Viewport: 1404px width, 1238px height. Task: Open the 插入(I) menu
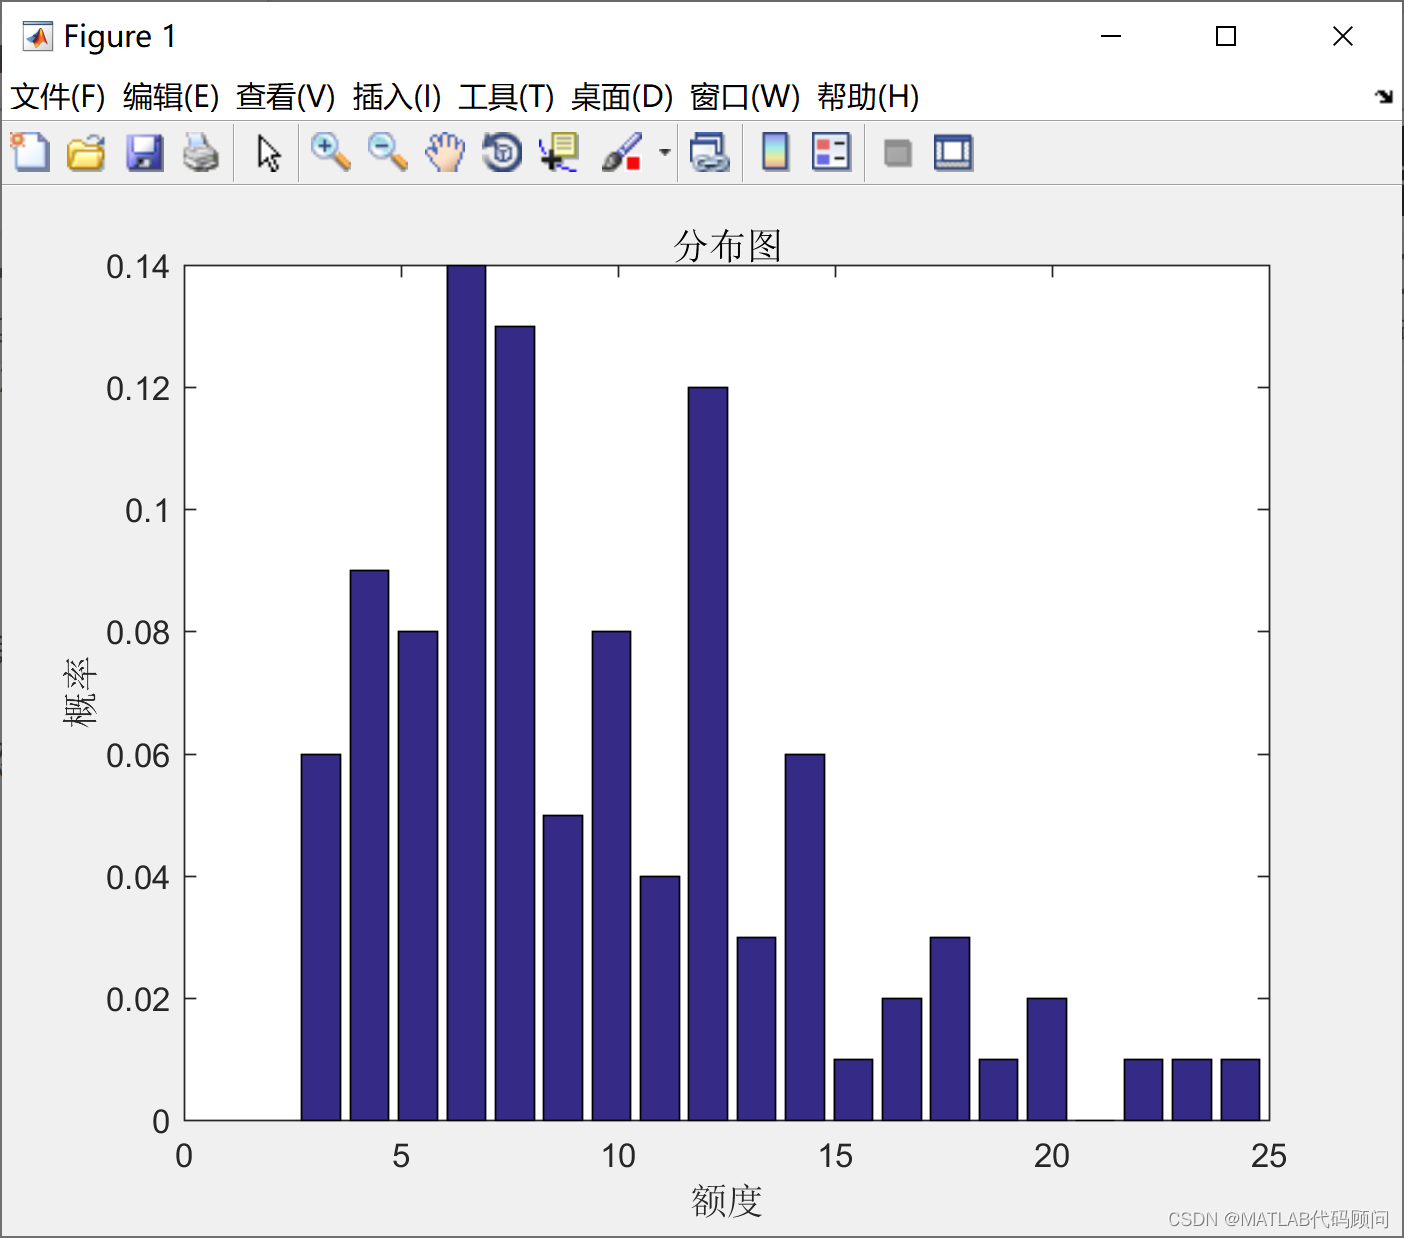[395, 97]
